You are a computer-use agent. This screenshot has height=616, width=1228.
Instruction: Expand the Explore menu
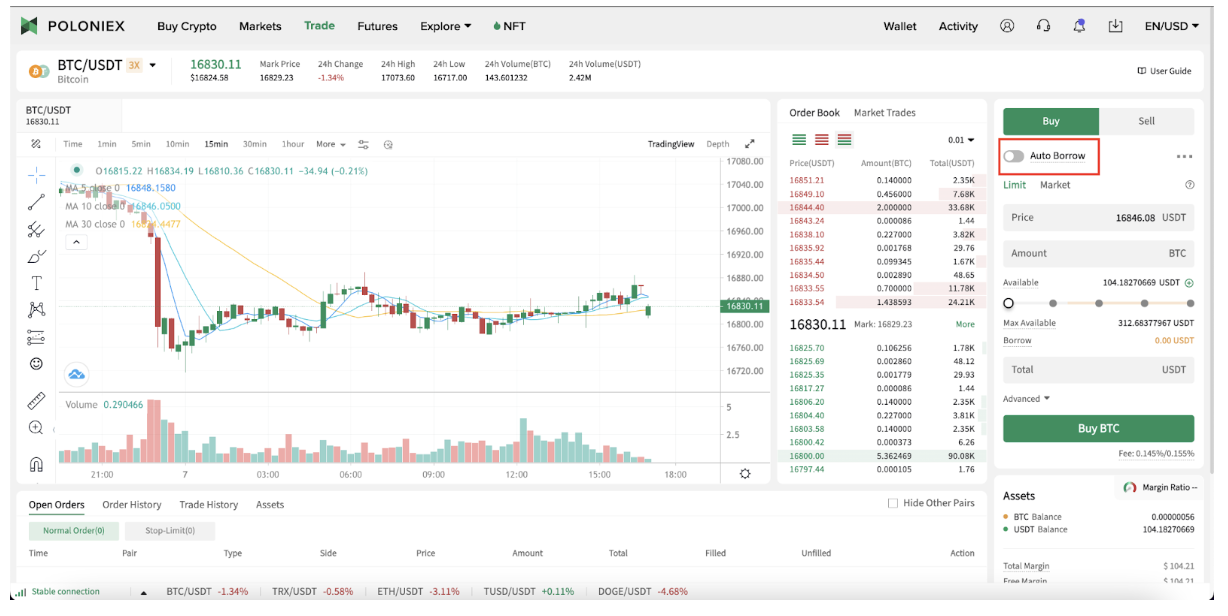446,26
